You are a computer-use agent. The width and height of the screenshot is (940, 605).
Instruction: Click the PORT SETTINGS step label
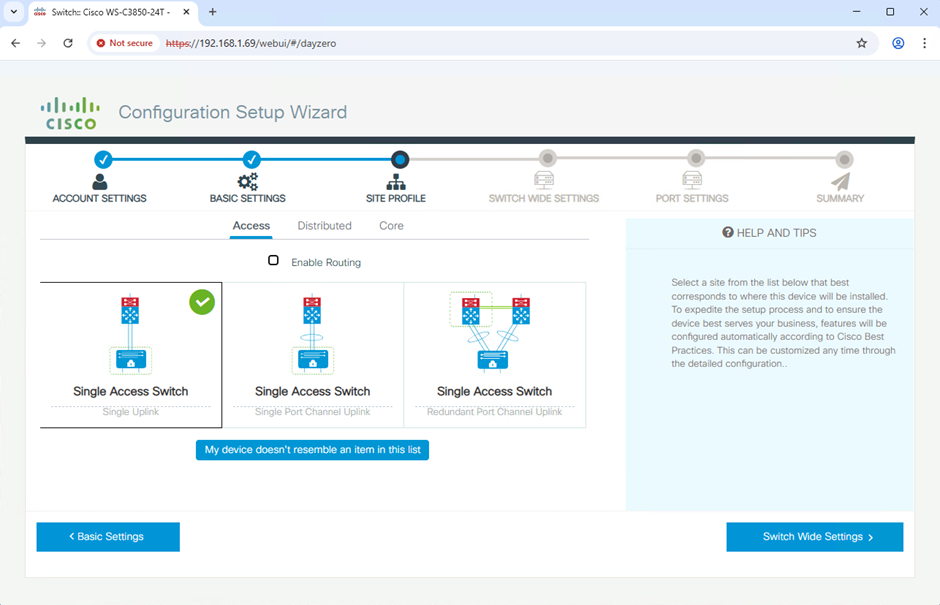point(692,198)
